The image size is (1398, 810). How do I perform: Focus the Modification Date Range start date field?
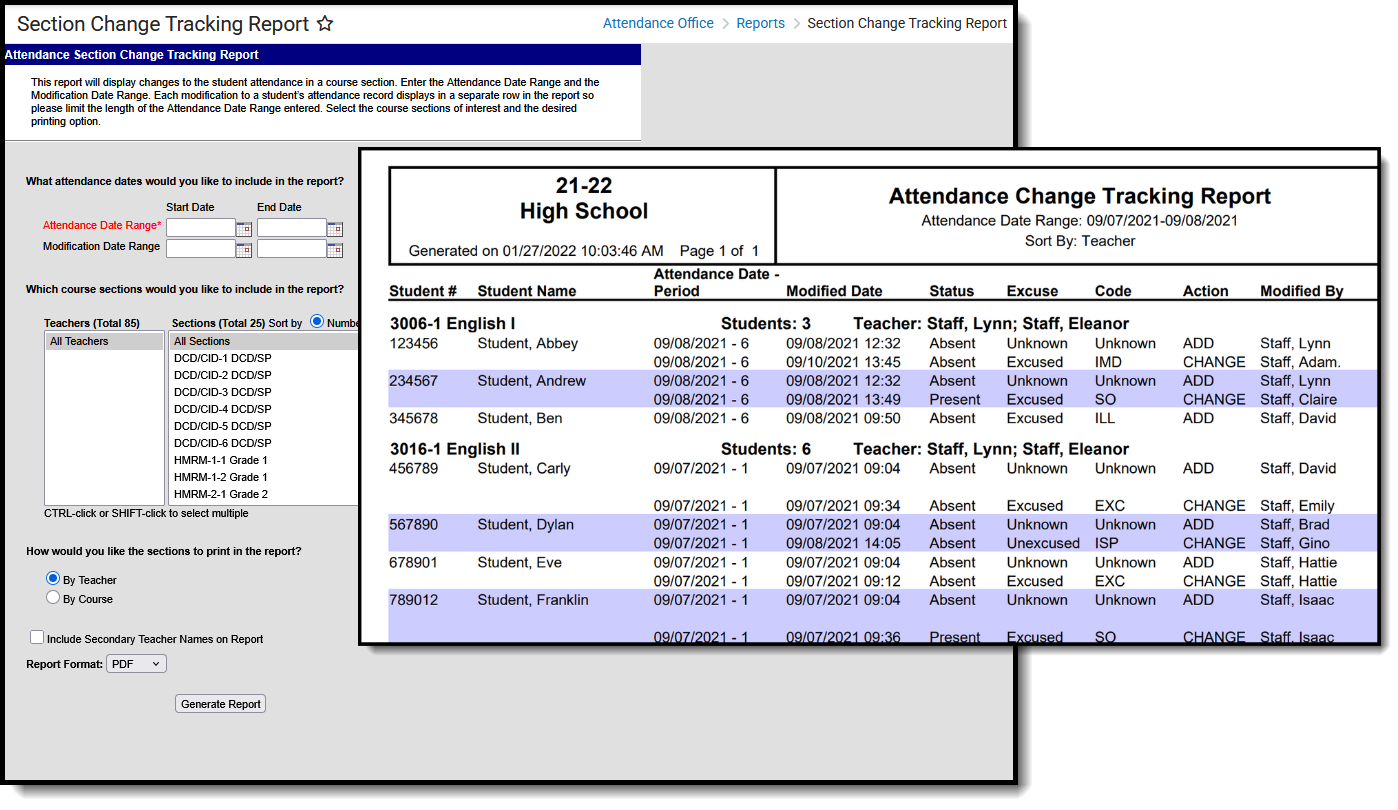click(x=201, y=249)
